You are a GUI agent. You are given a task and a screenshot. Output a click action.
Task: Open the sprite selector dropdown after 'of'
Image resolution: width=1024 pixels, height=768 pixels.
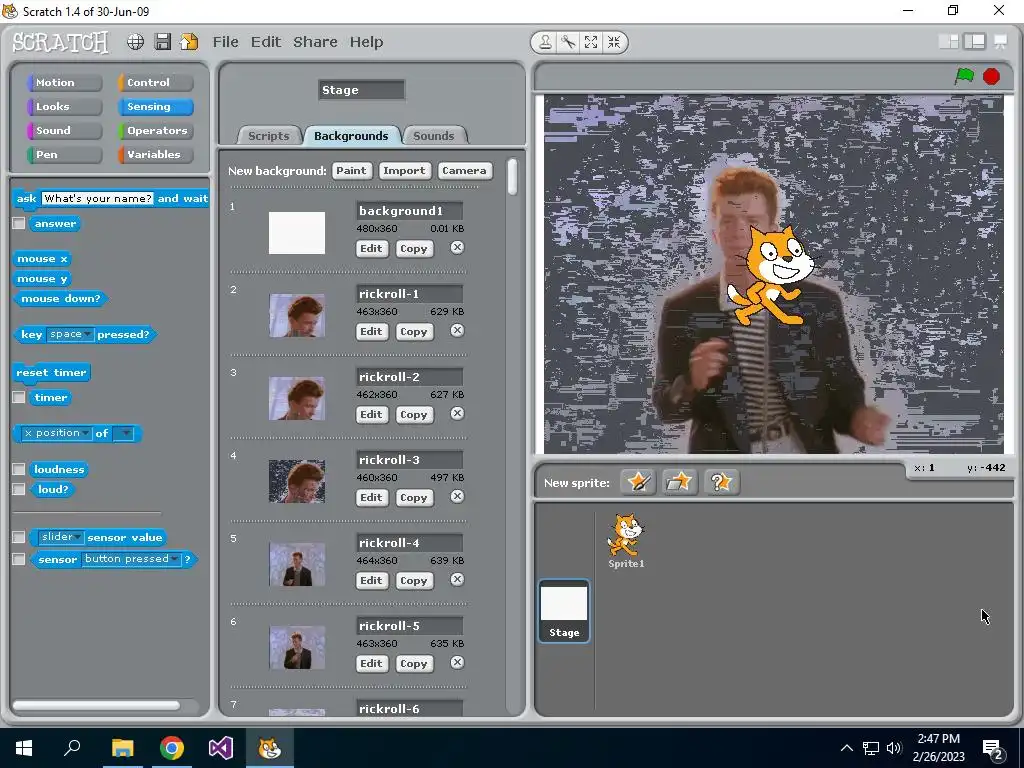coord(123,433)
